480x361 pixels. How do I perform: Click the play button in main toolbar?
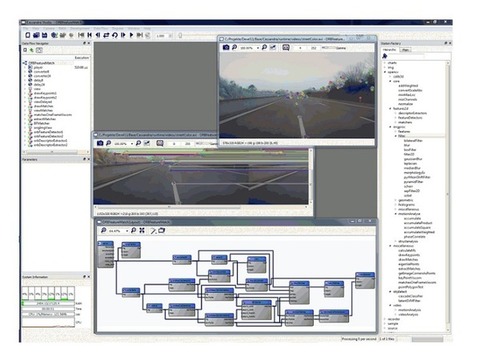[131, 35]
